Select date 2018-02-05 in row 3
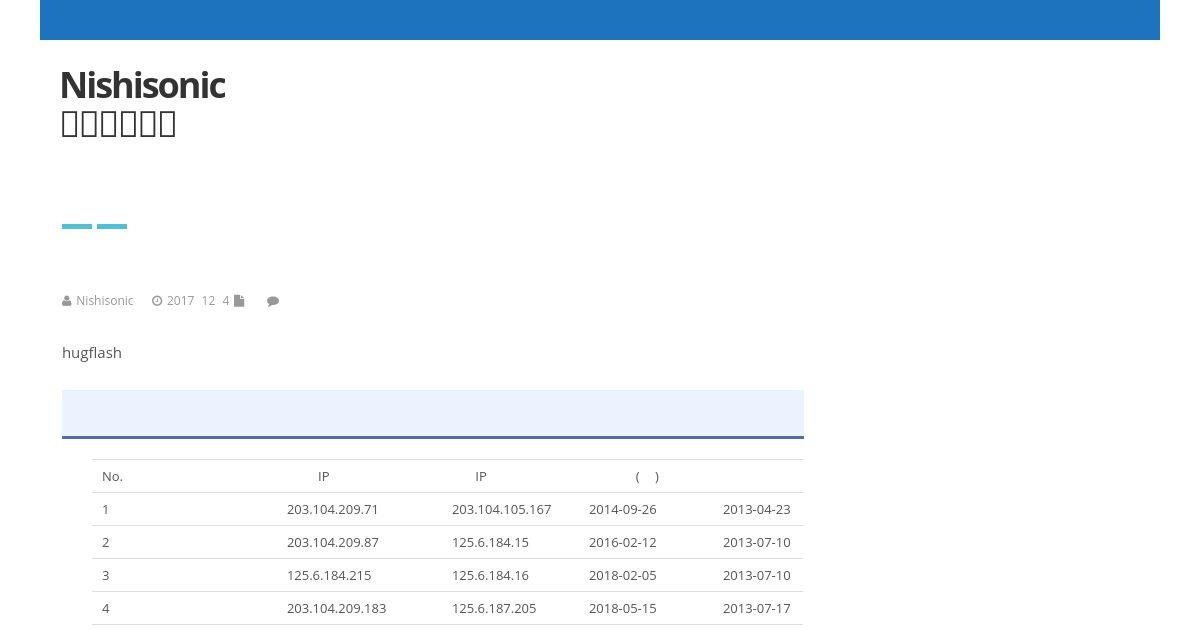Image resolution: width=1200 pixels, height=630 pixels. point(623,576)
